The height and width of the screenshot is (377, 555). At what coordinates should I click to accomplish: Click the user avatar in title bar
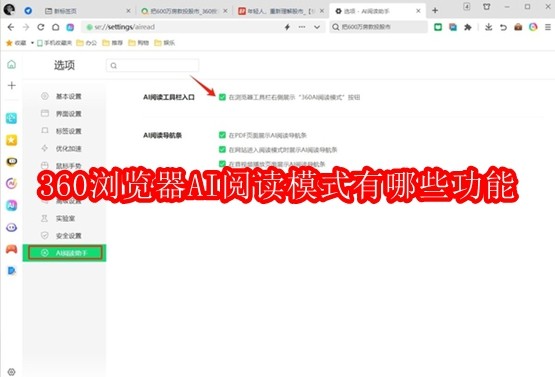coord(9,10)
